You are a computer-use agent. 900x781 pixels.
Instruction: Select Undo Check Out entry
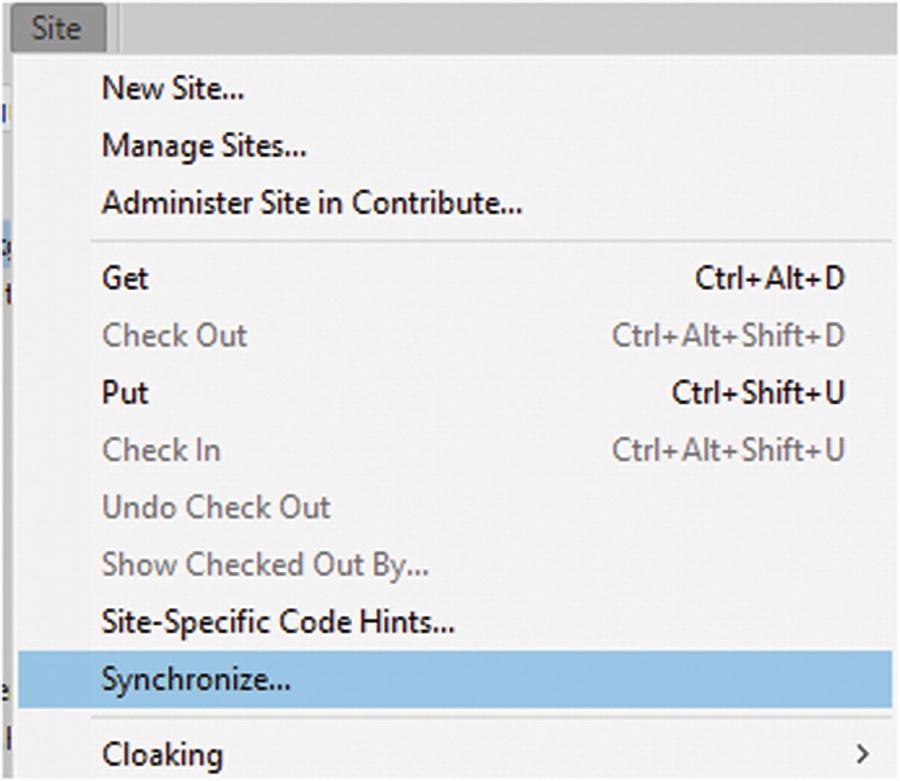point(216,507)
